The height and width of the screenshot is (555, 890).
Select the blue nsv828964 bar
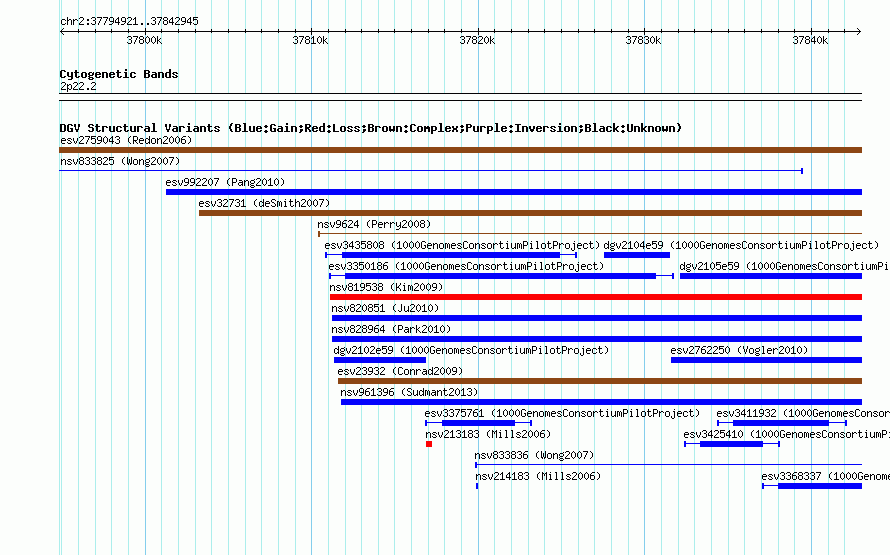point(597,339)
